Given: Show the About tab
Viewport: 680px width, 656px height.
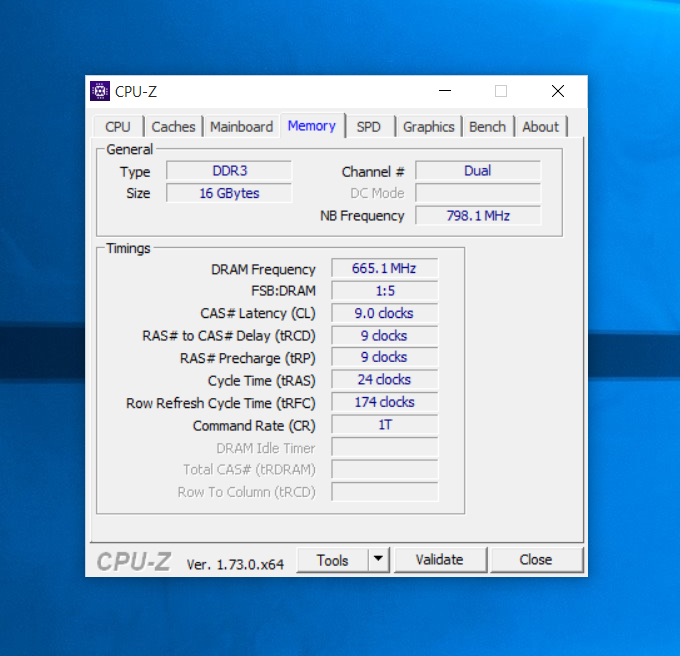Looking at the screenshot, I should click(540, 127).
